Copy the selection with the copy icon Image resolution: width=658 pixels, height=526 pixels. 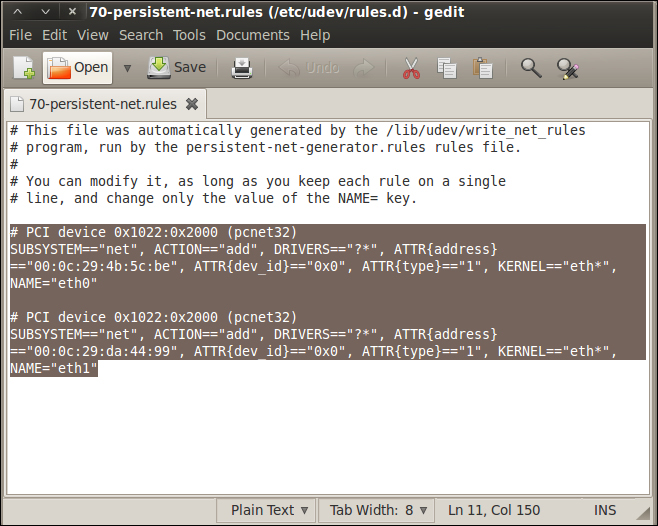point(446,68)
